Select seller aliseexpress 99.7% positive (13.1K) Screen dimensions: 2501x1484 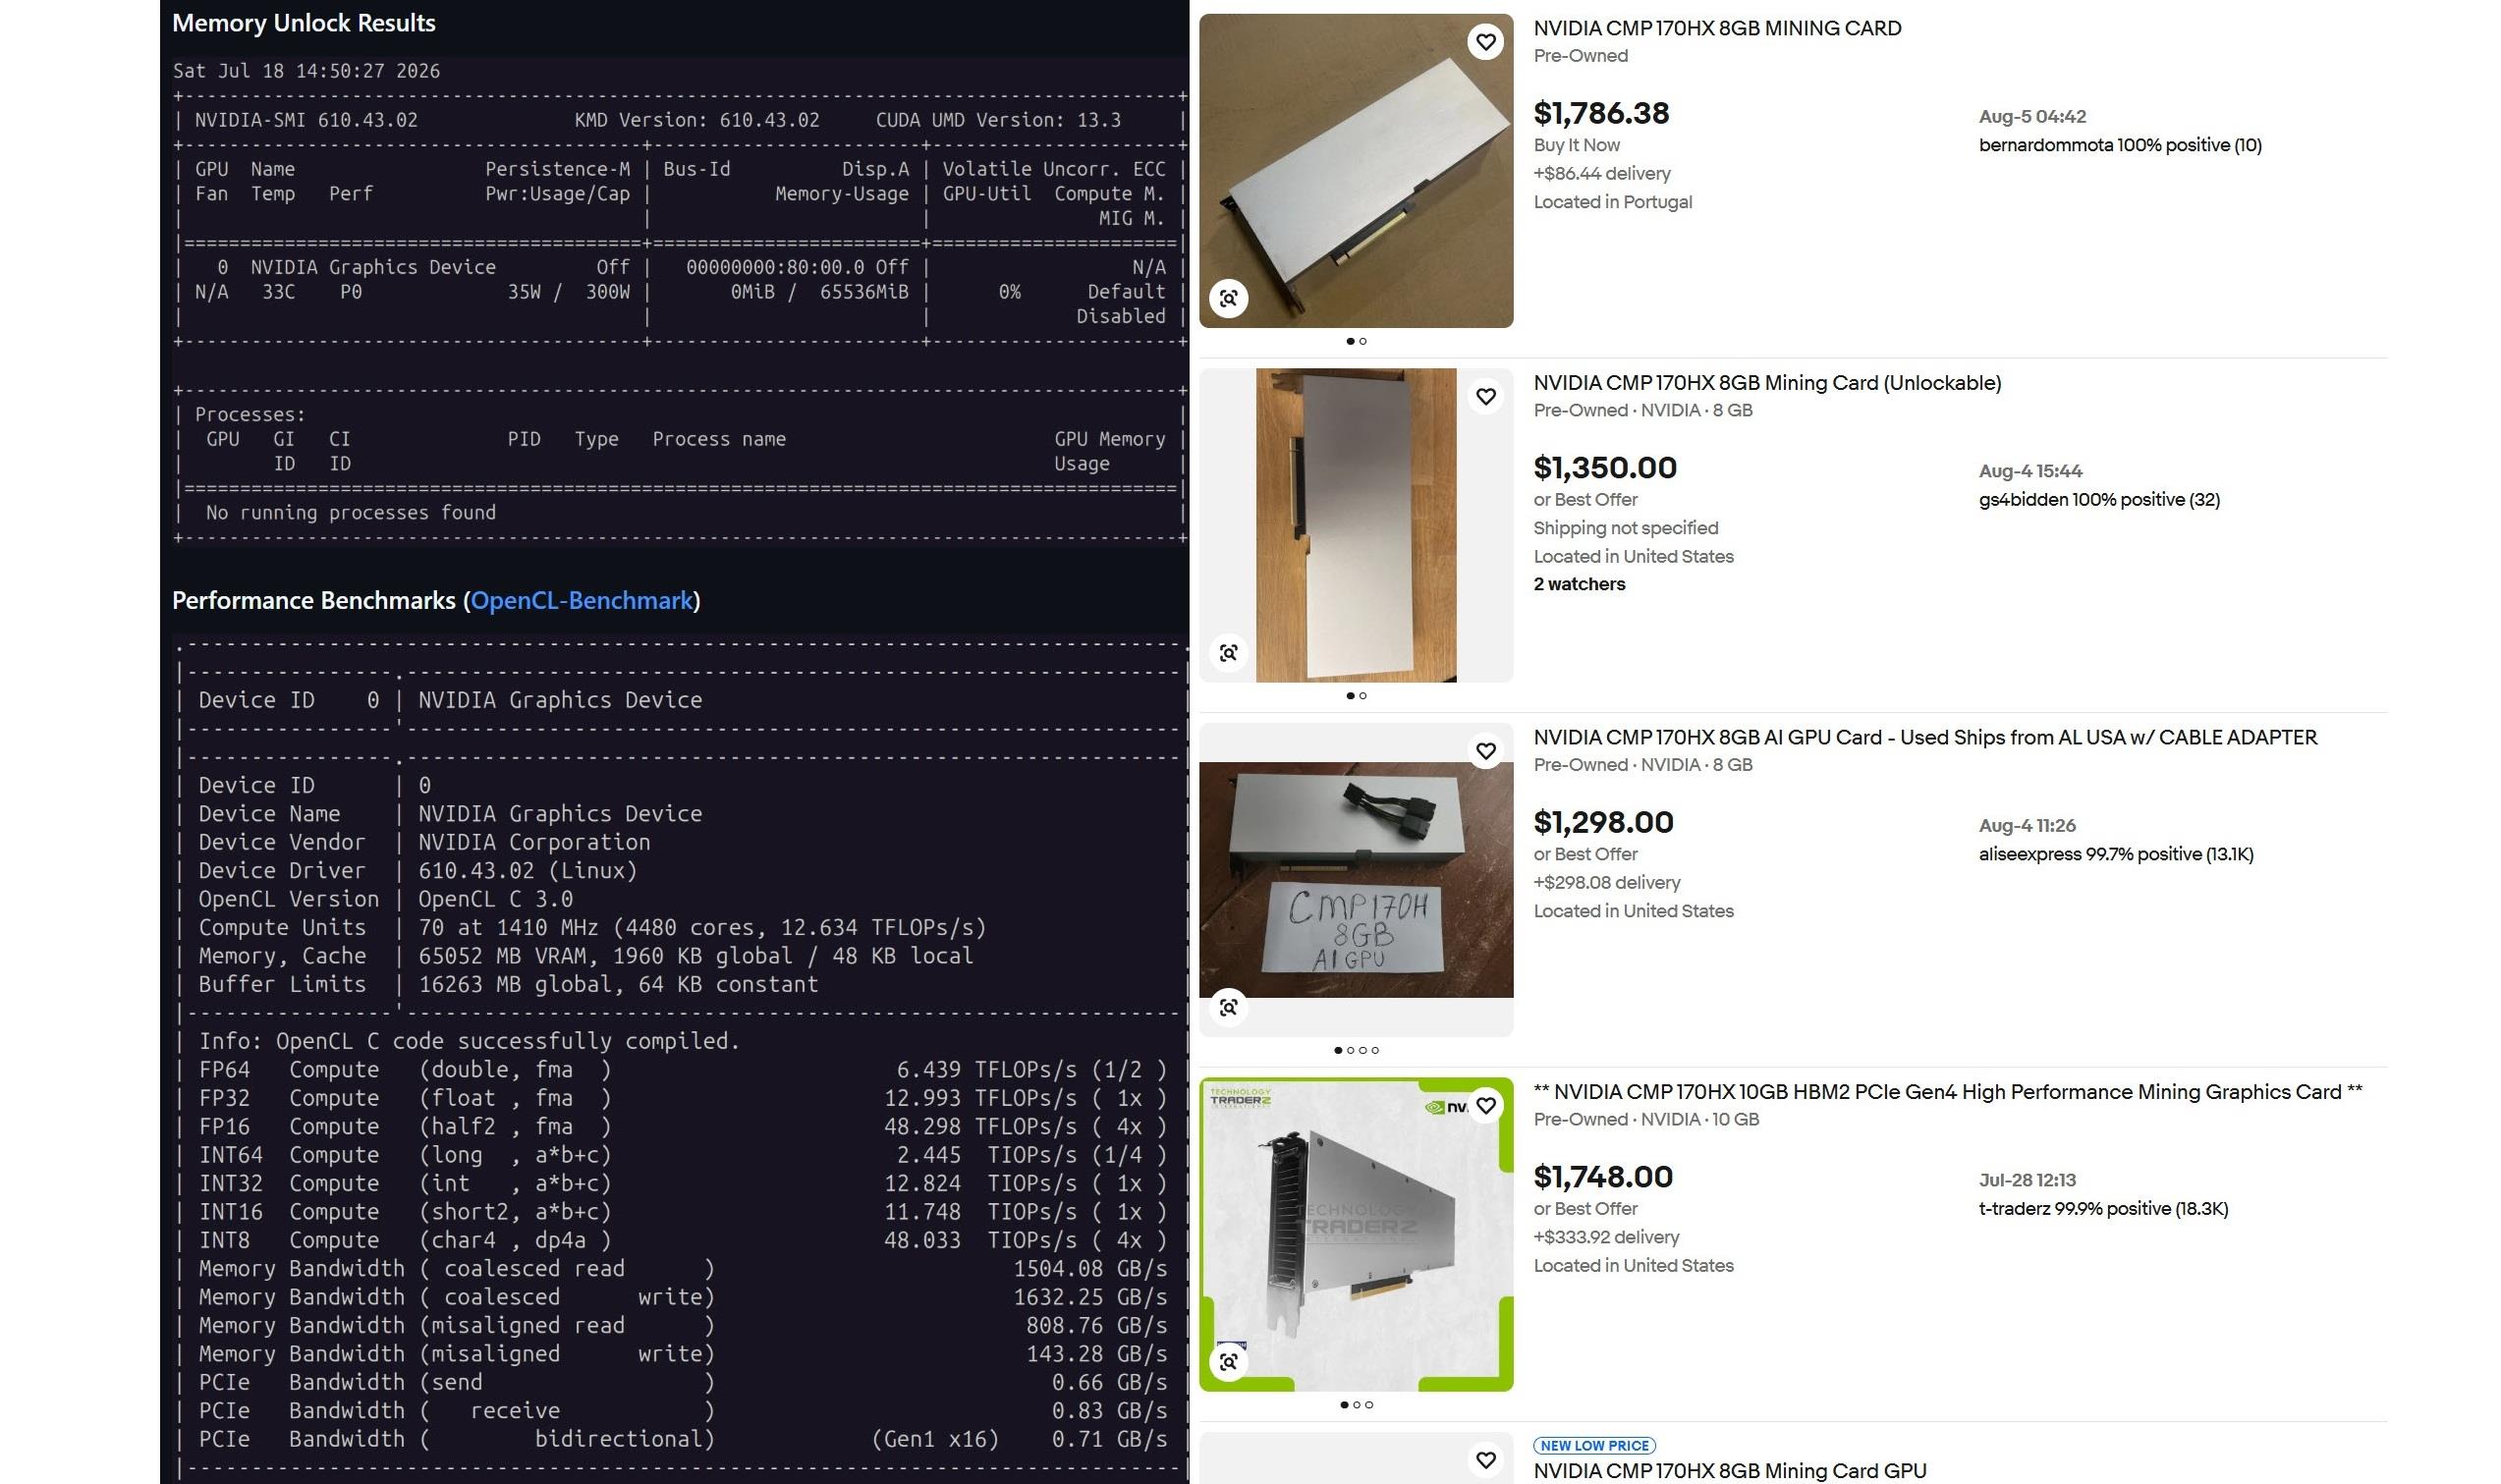(x=2116, y=854)
